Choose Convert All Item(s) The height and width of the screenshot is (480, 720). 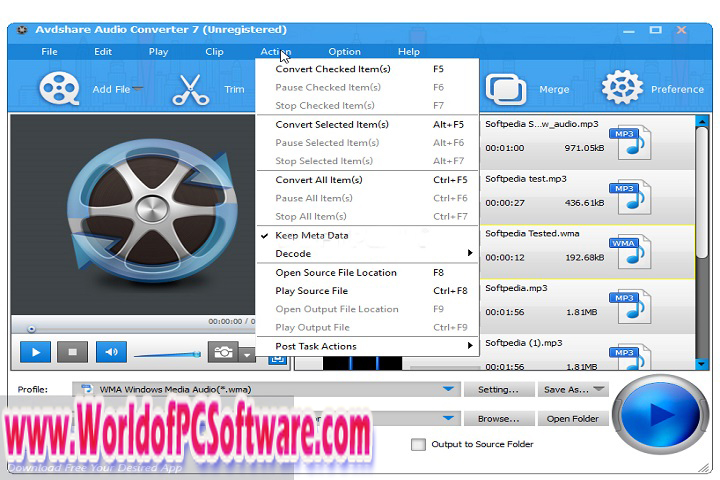[x=367, y=180]
